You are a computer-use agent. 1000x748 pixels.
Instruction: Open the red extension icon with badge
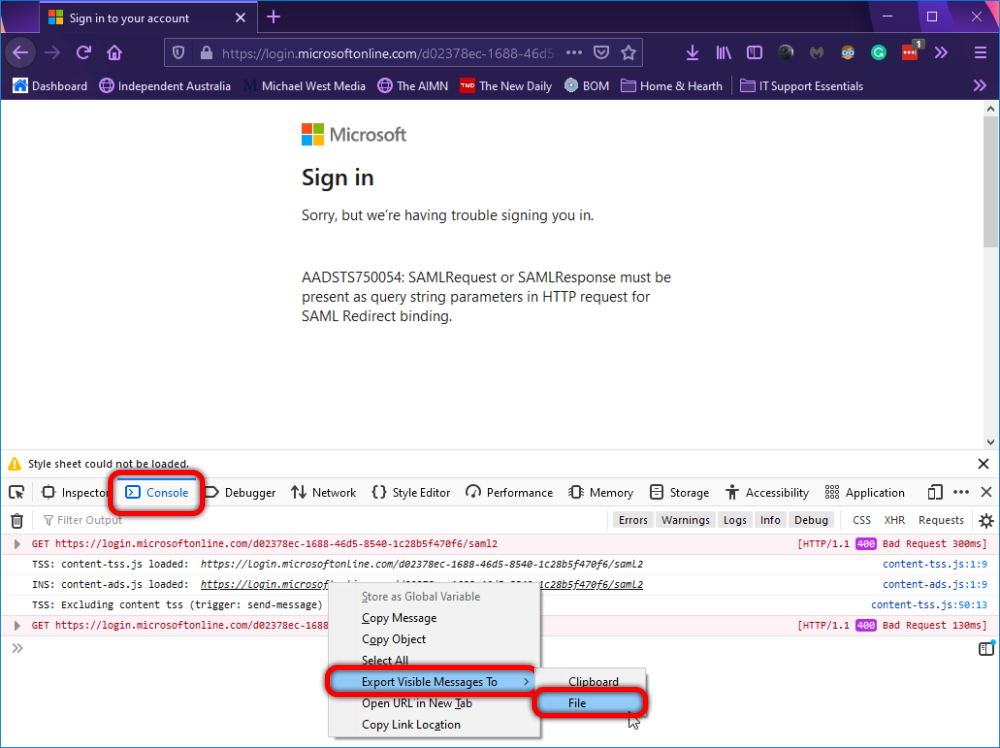(911, 52)
